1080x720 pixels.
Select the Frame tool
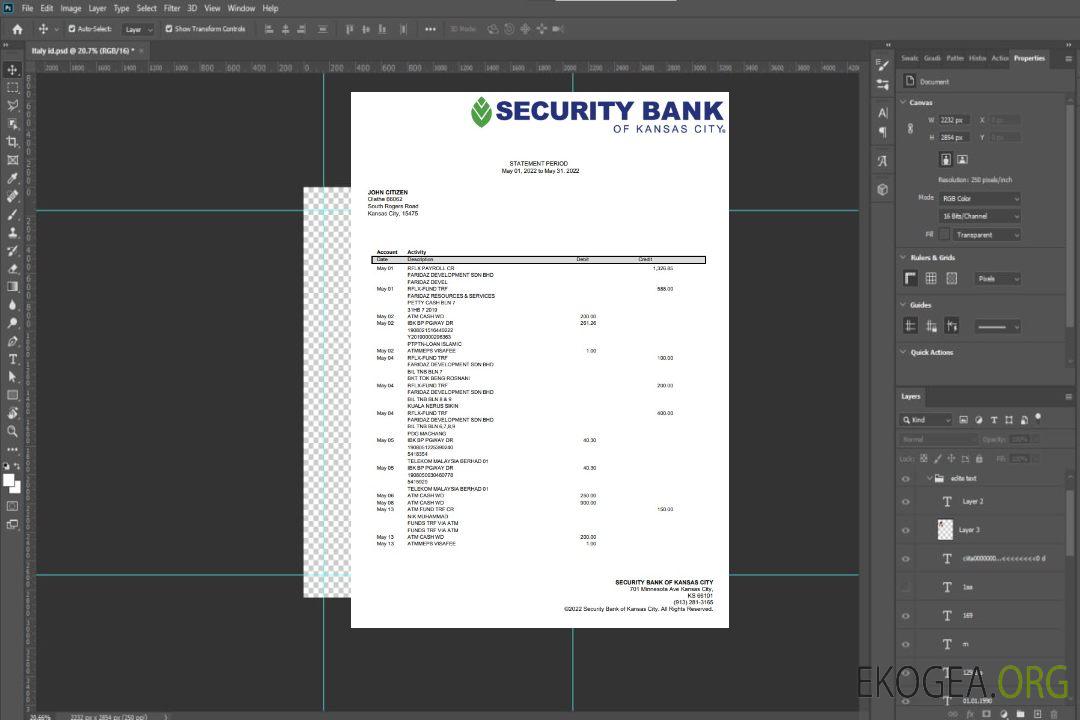(12, 160)
